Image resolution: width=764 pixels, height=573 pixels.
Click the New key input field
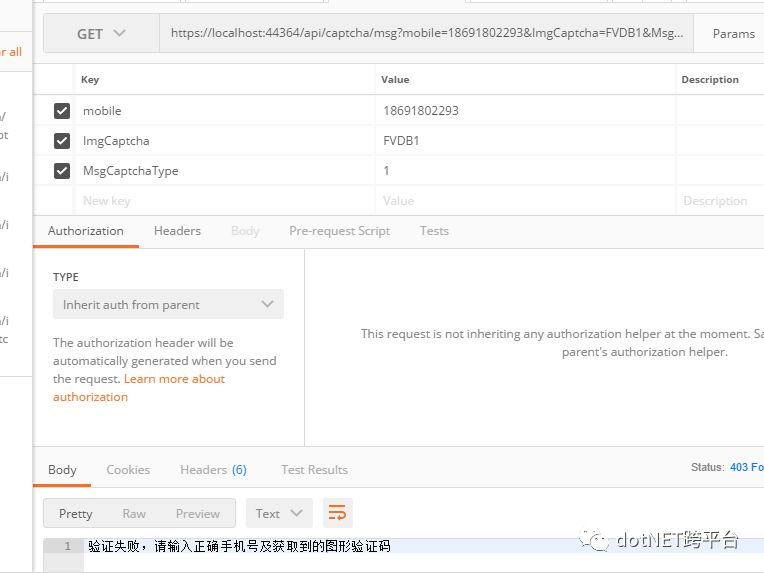225,201
